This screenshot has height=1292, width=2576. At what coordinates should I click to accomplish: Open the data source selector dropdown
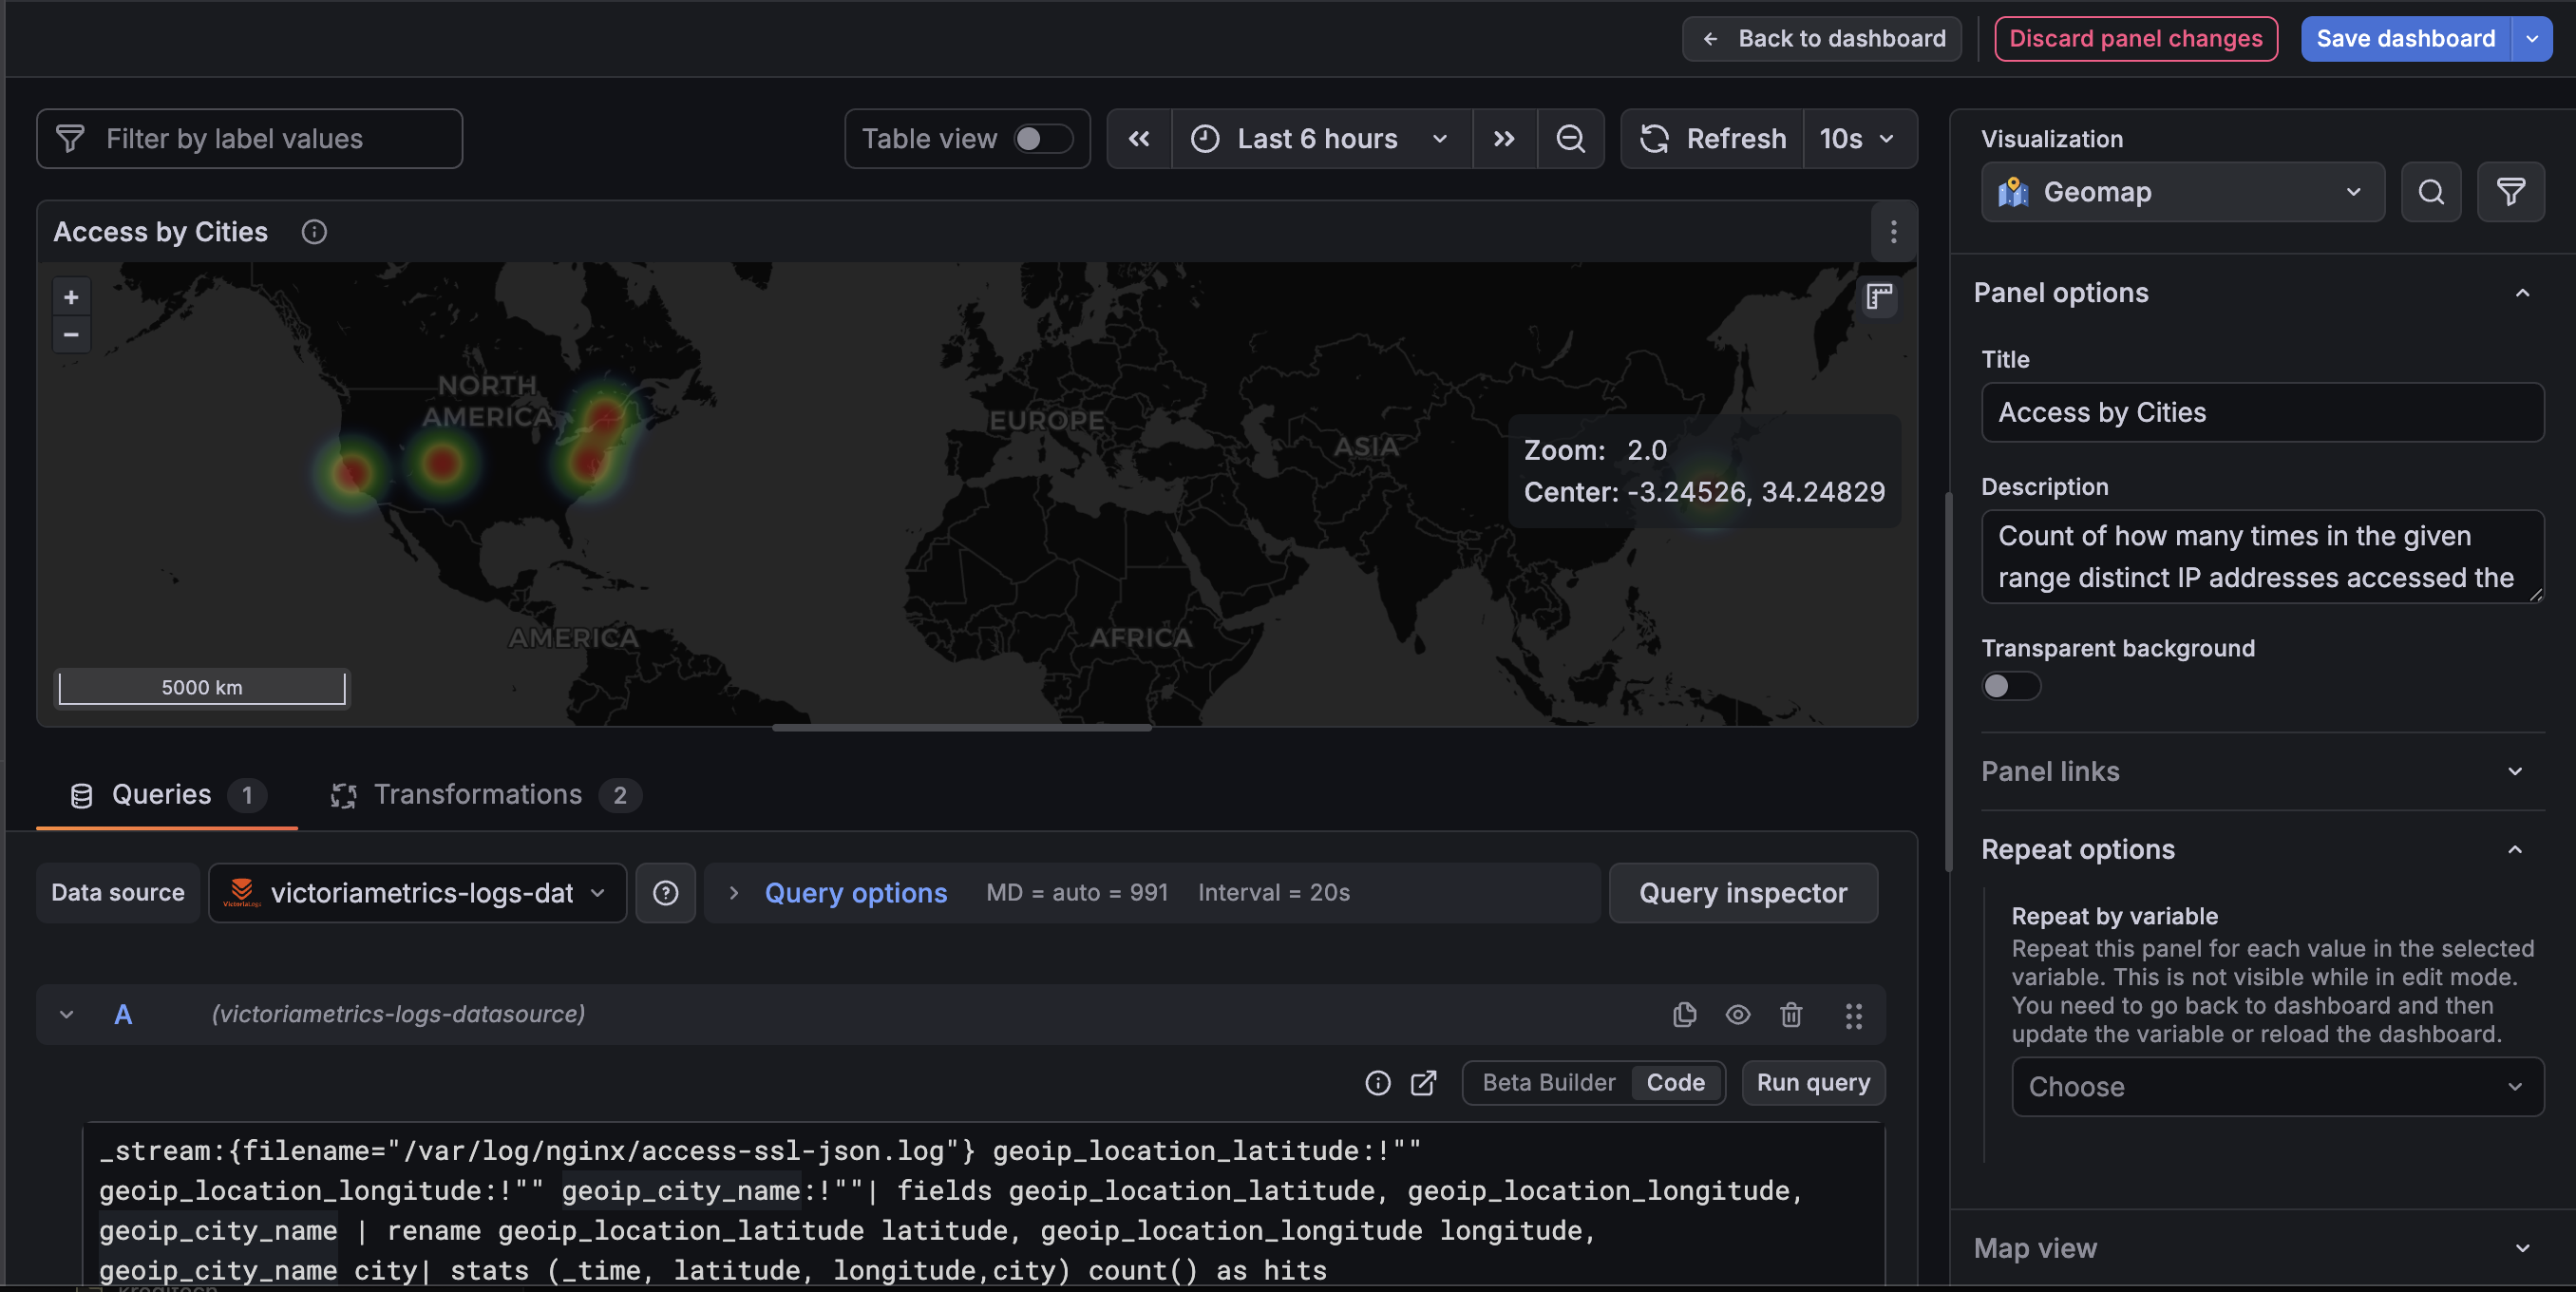point(417,893)
